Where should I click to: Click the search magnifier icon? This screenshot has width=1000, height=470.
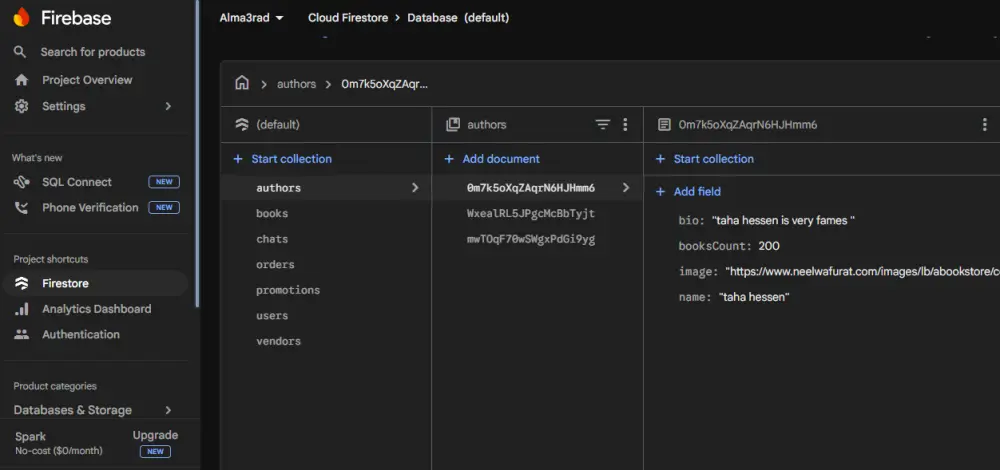(20, 52)
